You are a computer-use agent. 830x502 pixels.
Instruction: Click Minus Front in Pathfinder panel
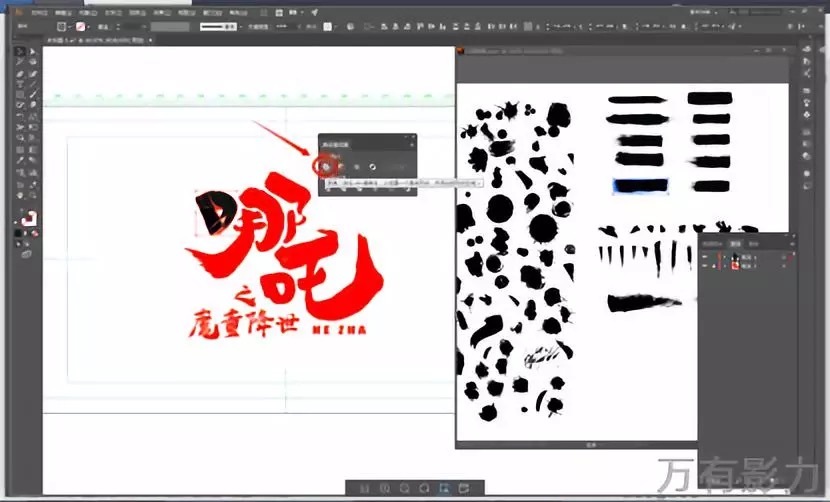click(x=340, y=165)
